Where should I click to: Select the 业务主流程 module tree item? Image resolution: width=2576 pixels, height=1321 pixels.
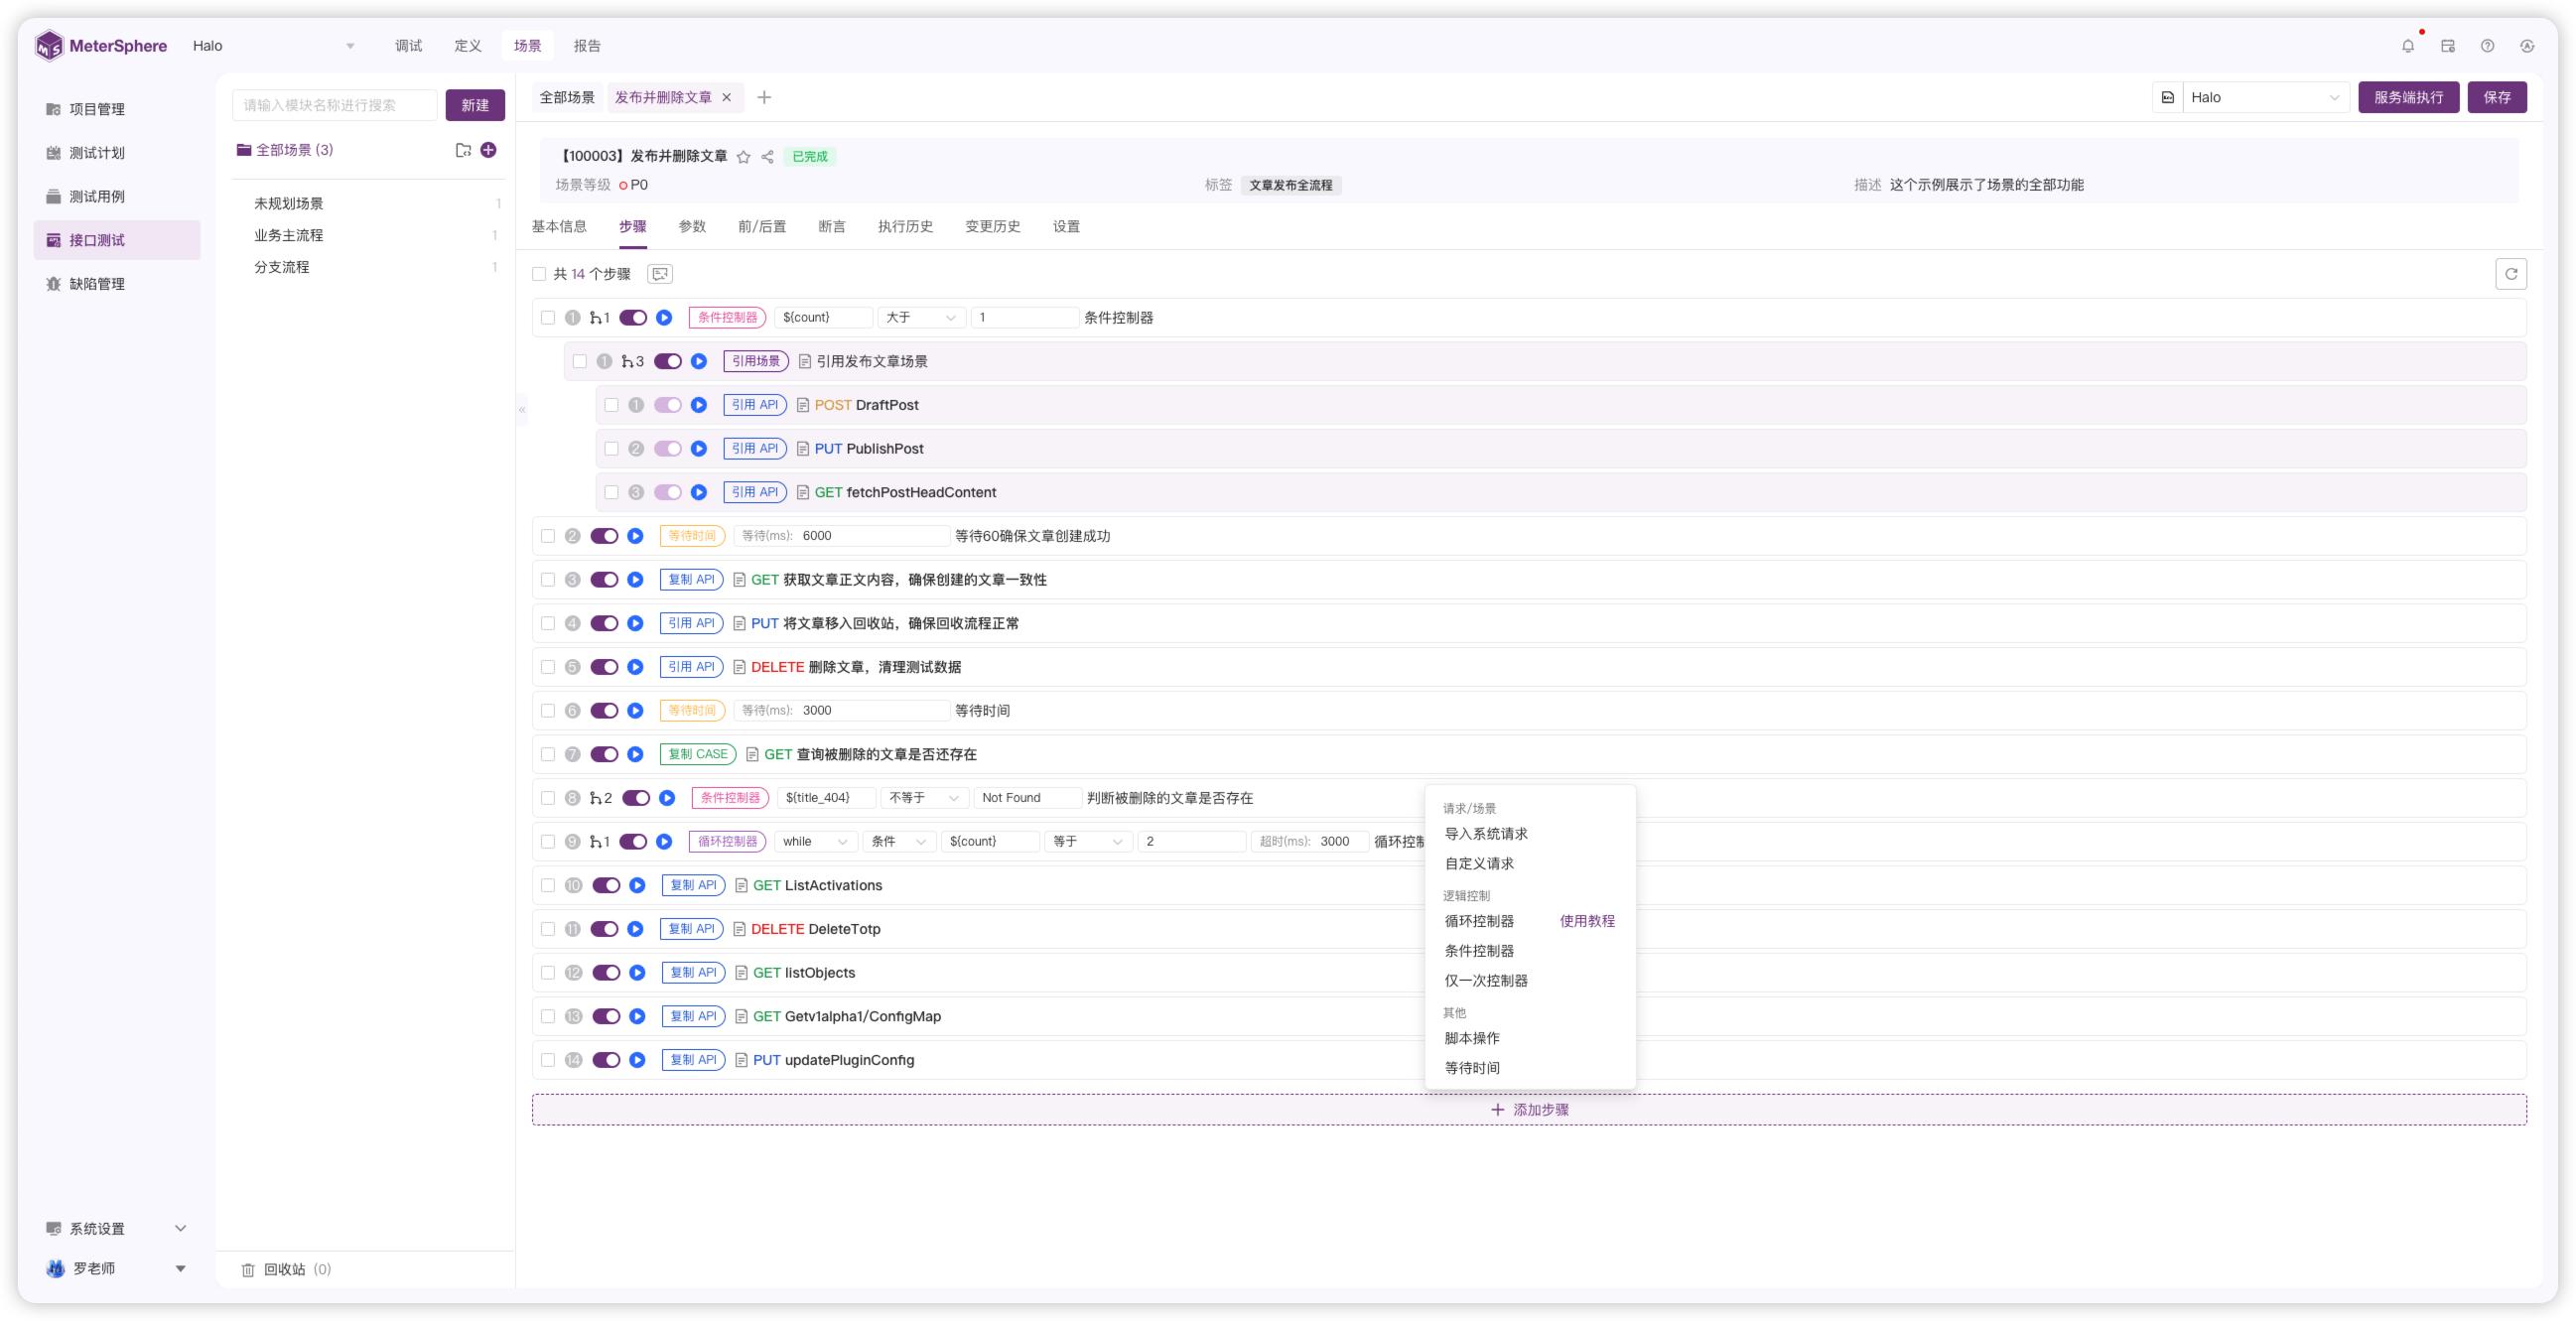tap(288, 236)
